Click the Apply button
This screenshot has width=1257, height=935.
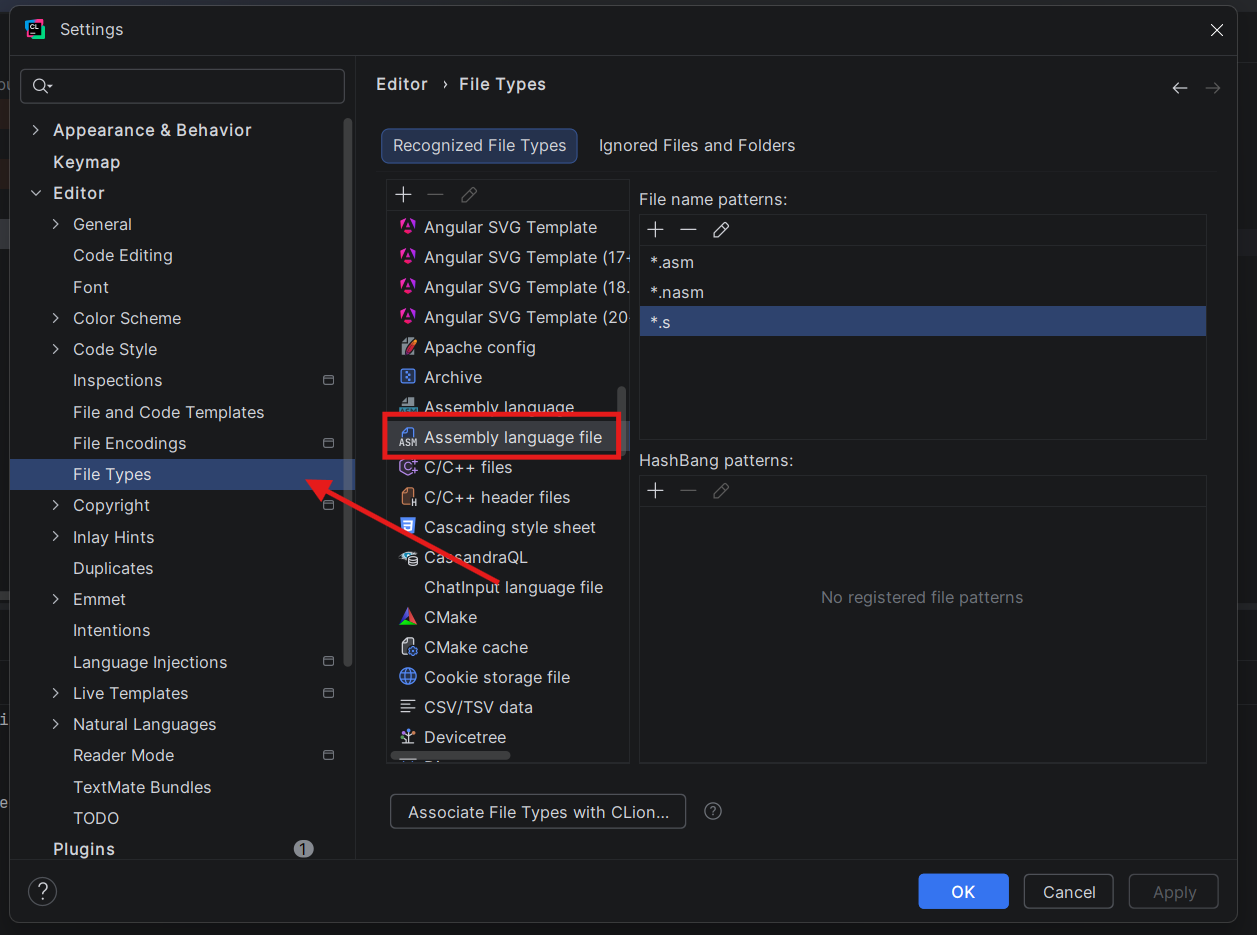(x=1174, y=891)
